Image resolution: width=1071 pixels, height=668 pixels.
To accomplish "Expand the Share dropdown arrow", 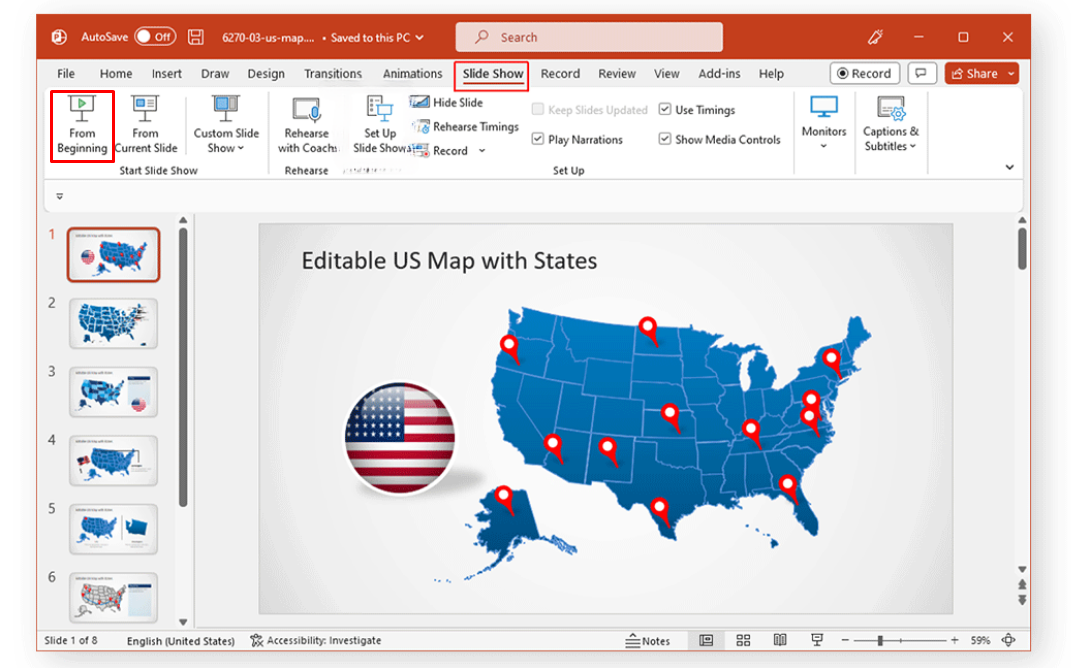I will tap(1012, 73).
